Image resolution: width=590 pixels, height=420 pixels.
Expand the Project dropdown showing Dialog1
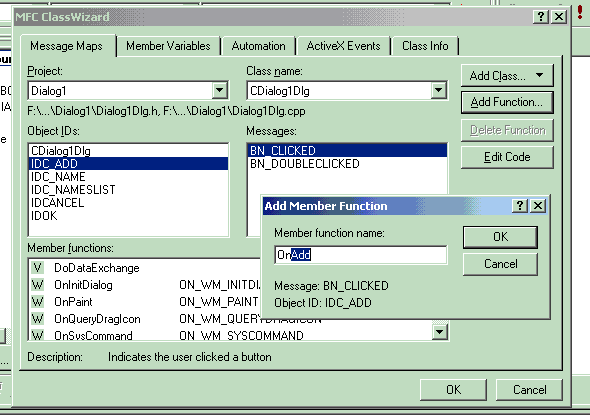tap(219, 90)
